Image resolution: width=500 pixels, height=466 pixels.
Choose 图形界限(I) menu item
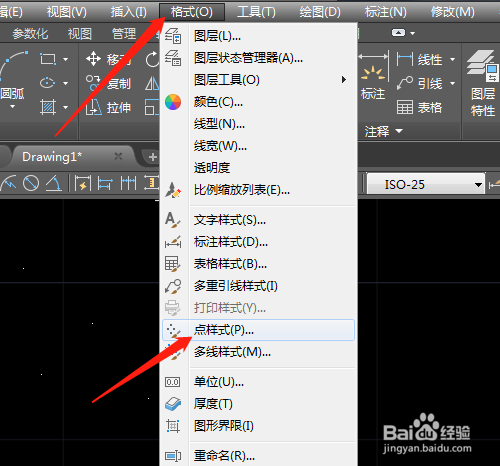(x=258, y=426)
